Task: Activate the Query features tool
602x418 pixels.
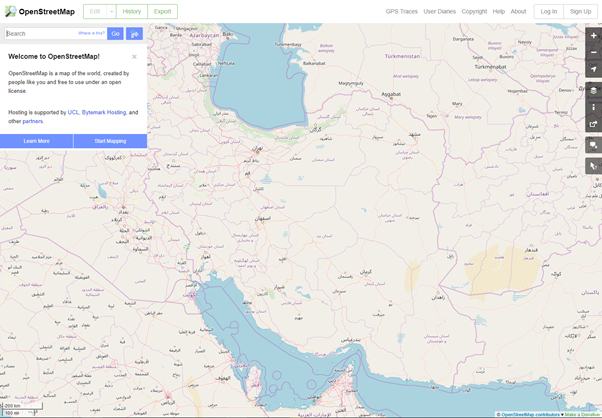Action: click(x=594, y=166)
